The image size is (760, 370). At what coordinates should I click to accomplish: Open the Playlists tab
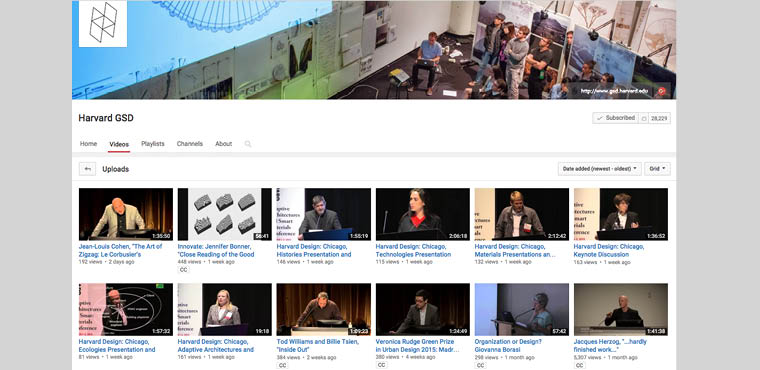tap(153, 144)
